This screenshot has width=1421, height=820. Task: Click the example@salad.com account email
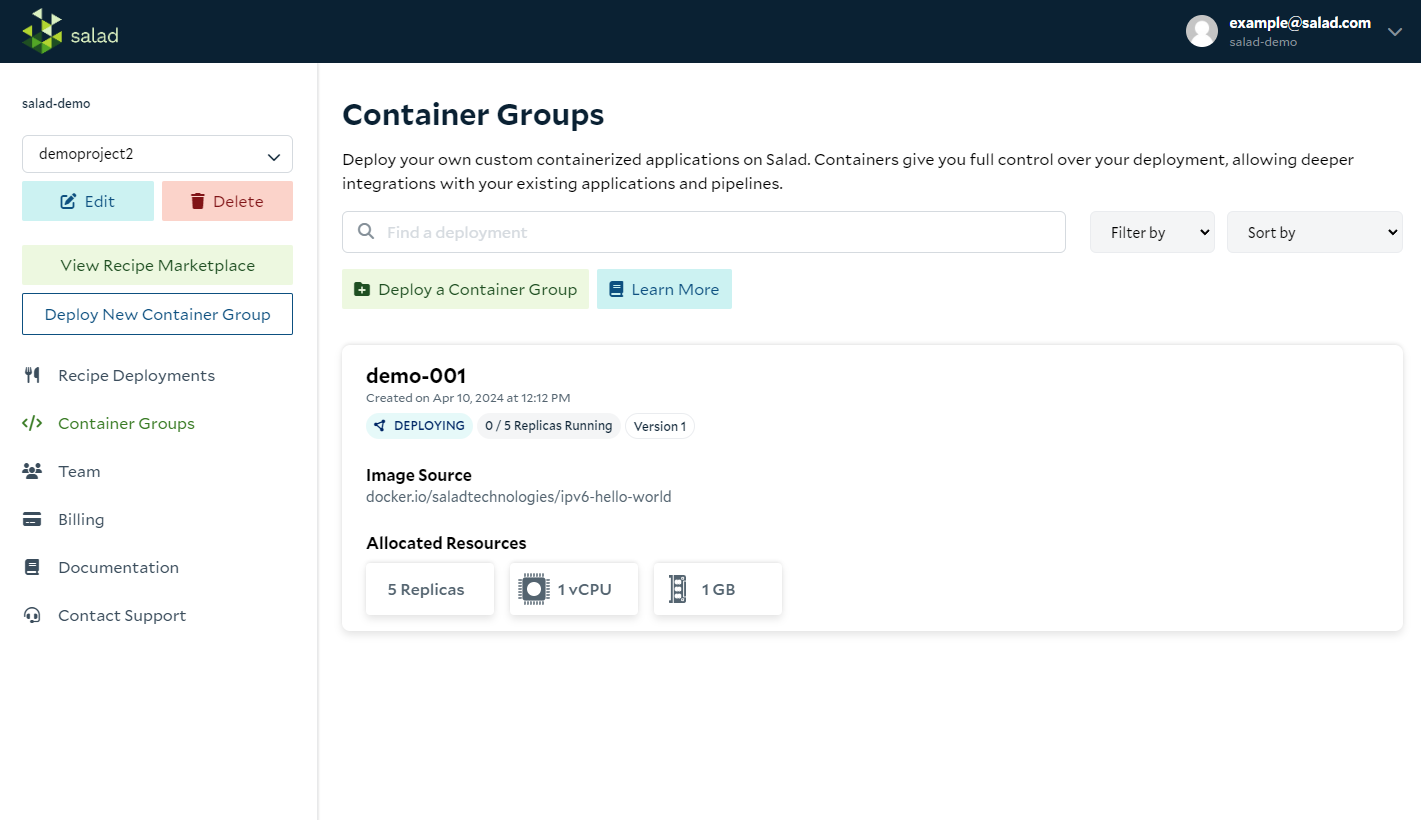(1299, 23)
